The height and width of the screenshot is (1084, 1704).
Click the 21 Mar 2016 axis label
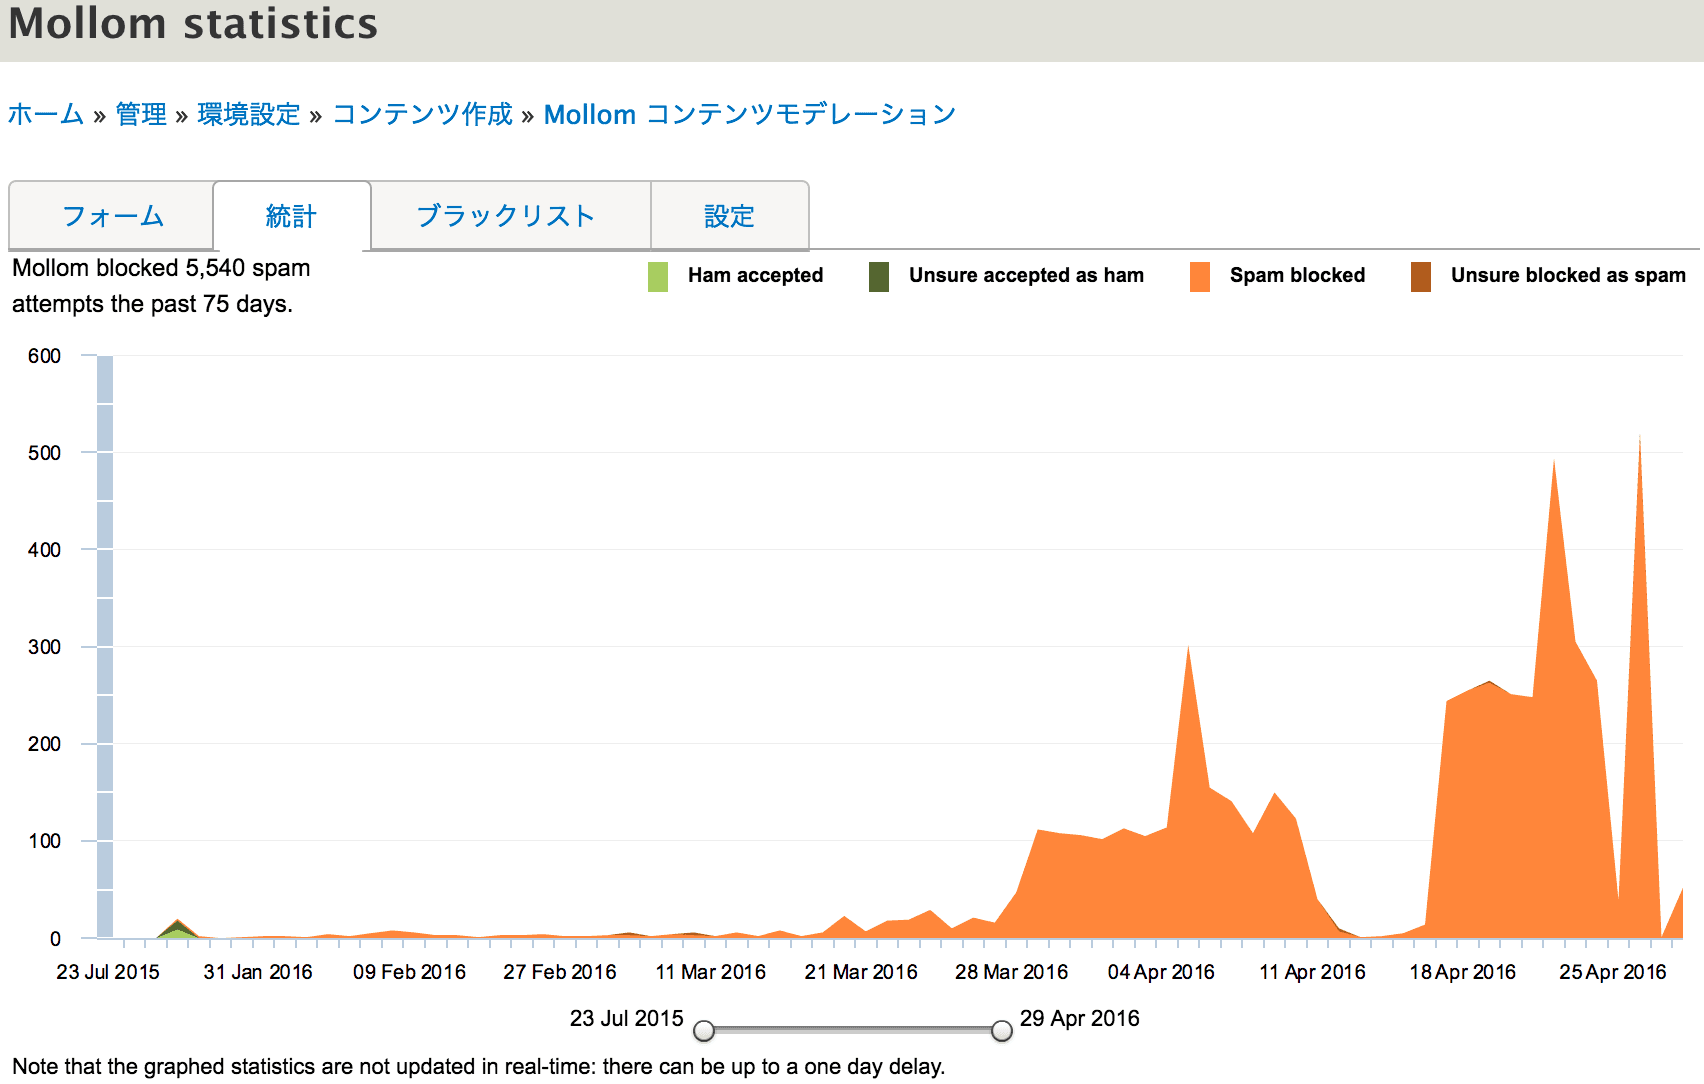pyautogui.click(x=861, y=972)
